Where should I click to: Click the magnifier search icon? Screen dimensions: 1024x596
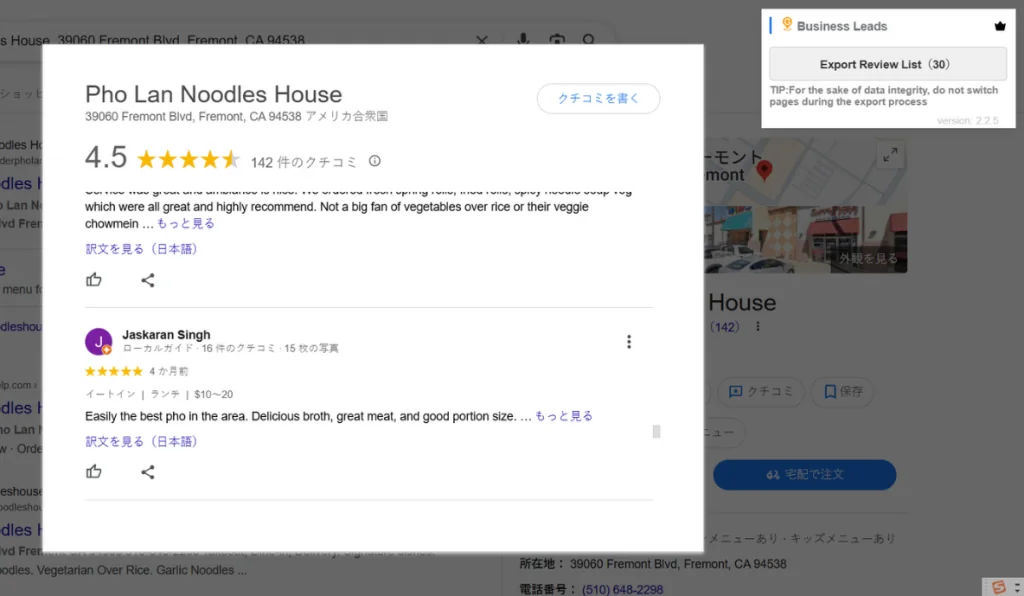pos(589,40)
